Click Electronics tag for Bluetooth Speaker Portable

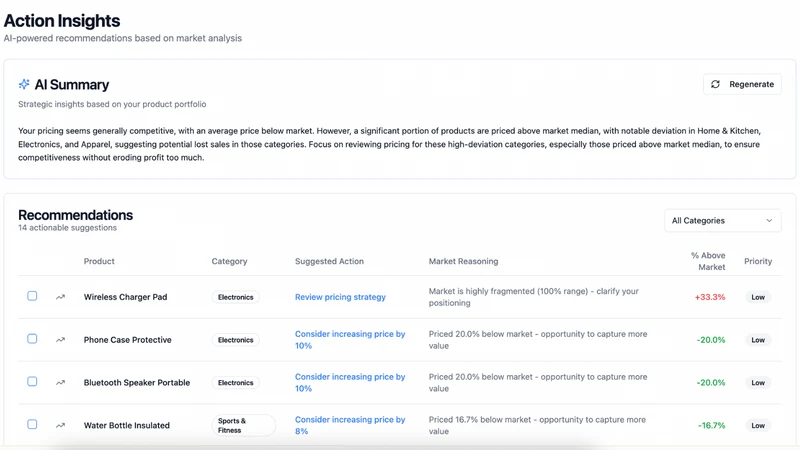pyautogui.click(x=236, y=383)
